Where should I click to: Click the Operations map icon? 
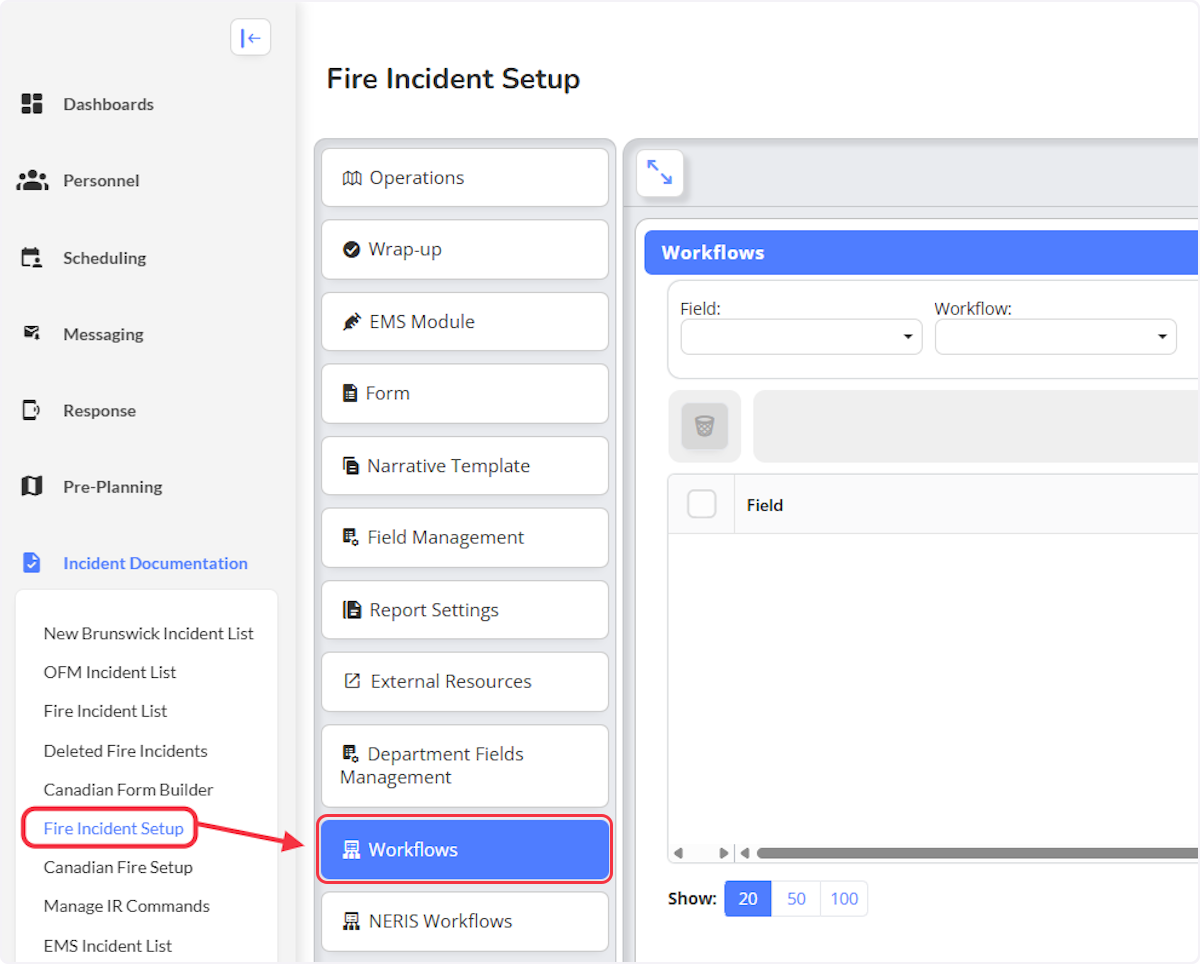(352, 178)
